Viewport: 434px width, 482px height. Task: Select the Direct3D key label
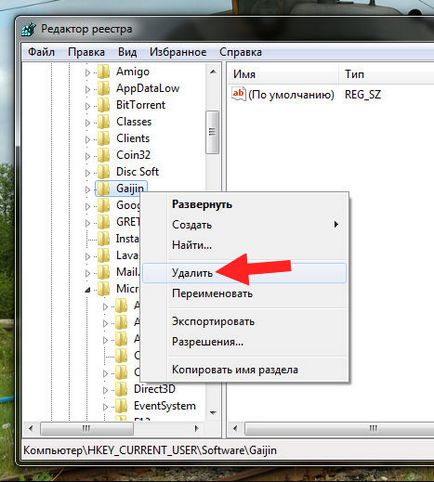point(154,389)
